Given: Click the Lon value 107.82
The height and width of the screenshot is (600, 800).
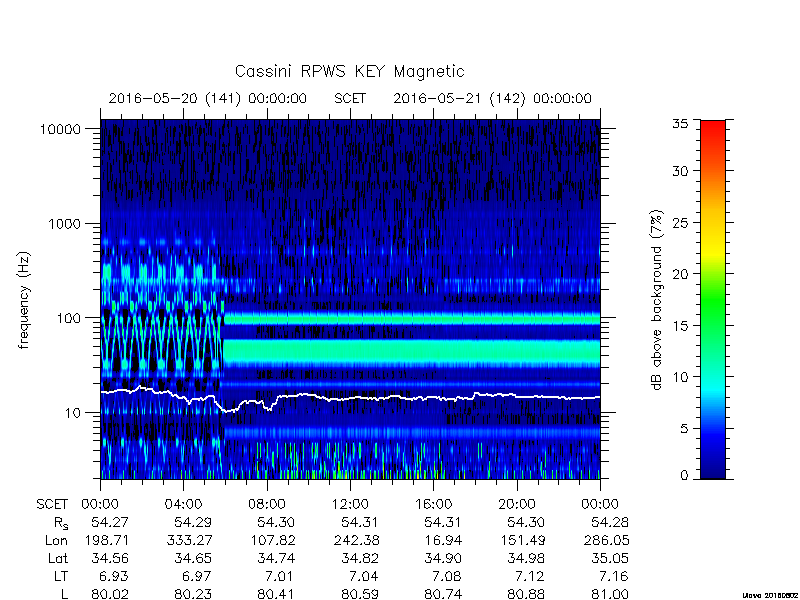Looking at the screenshot, I should click(x=272, y=540).
